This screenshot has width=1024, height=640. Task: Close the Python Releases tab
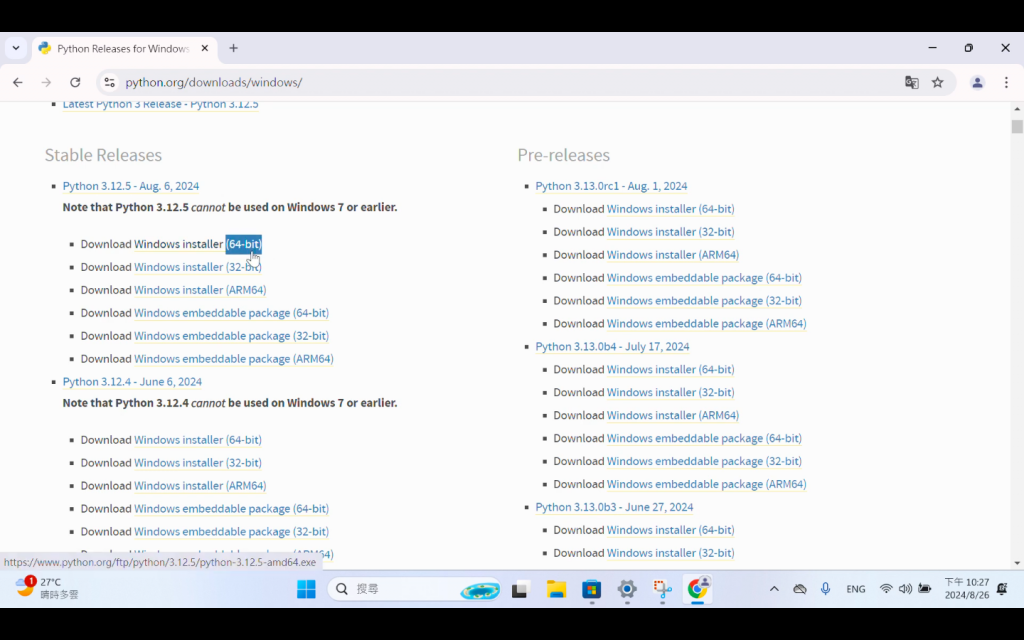tap(204, 48)
